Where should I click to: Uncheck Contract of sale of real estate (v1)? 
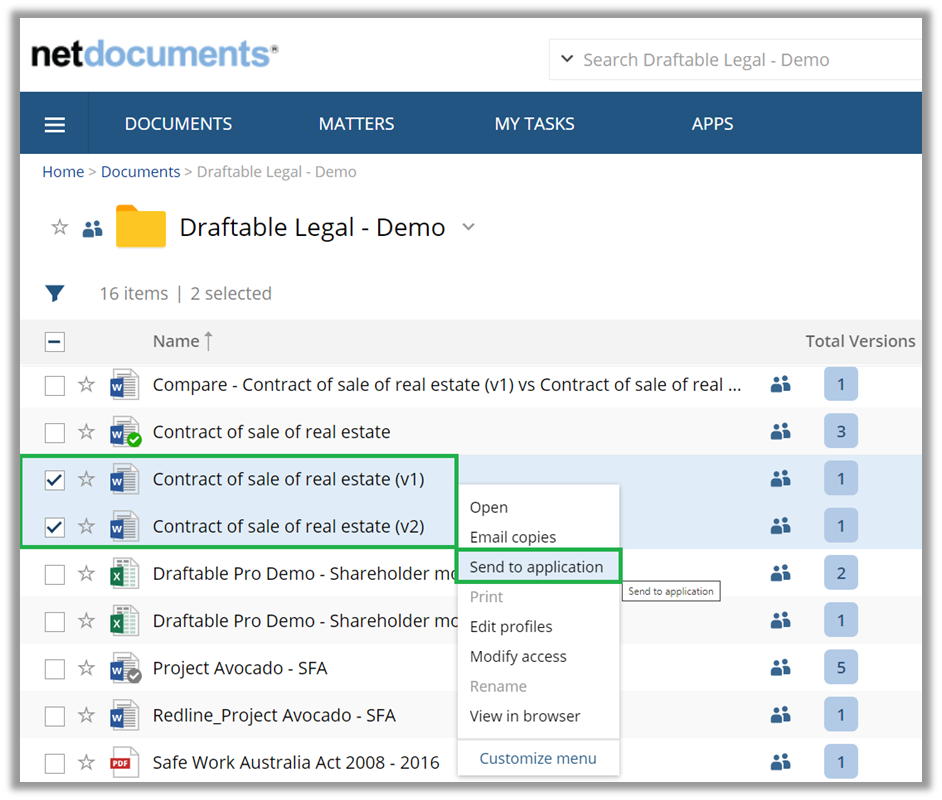coord(54,479)
